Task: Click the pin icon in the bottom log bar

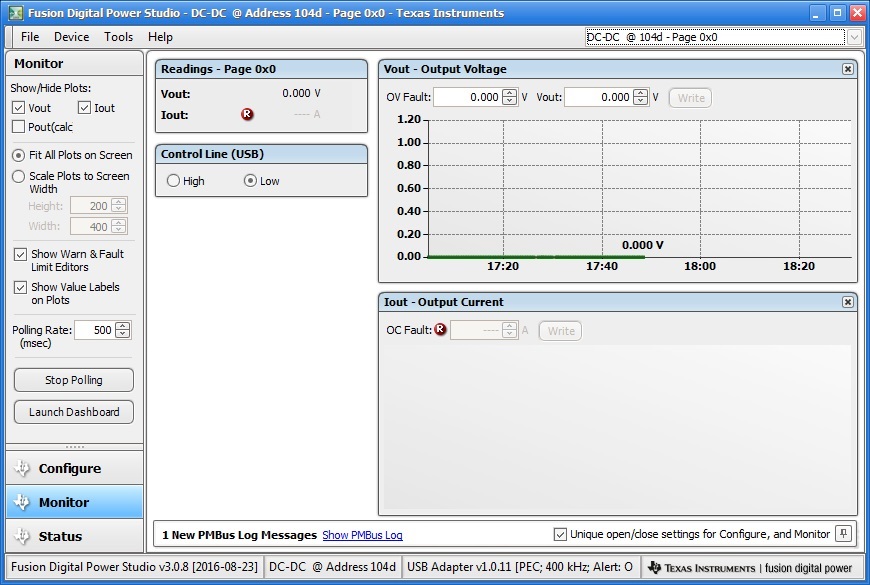Action: tap(843, 534)
